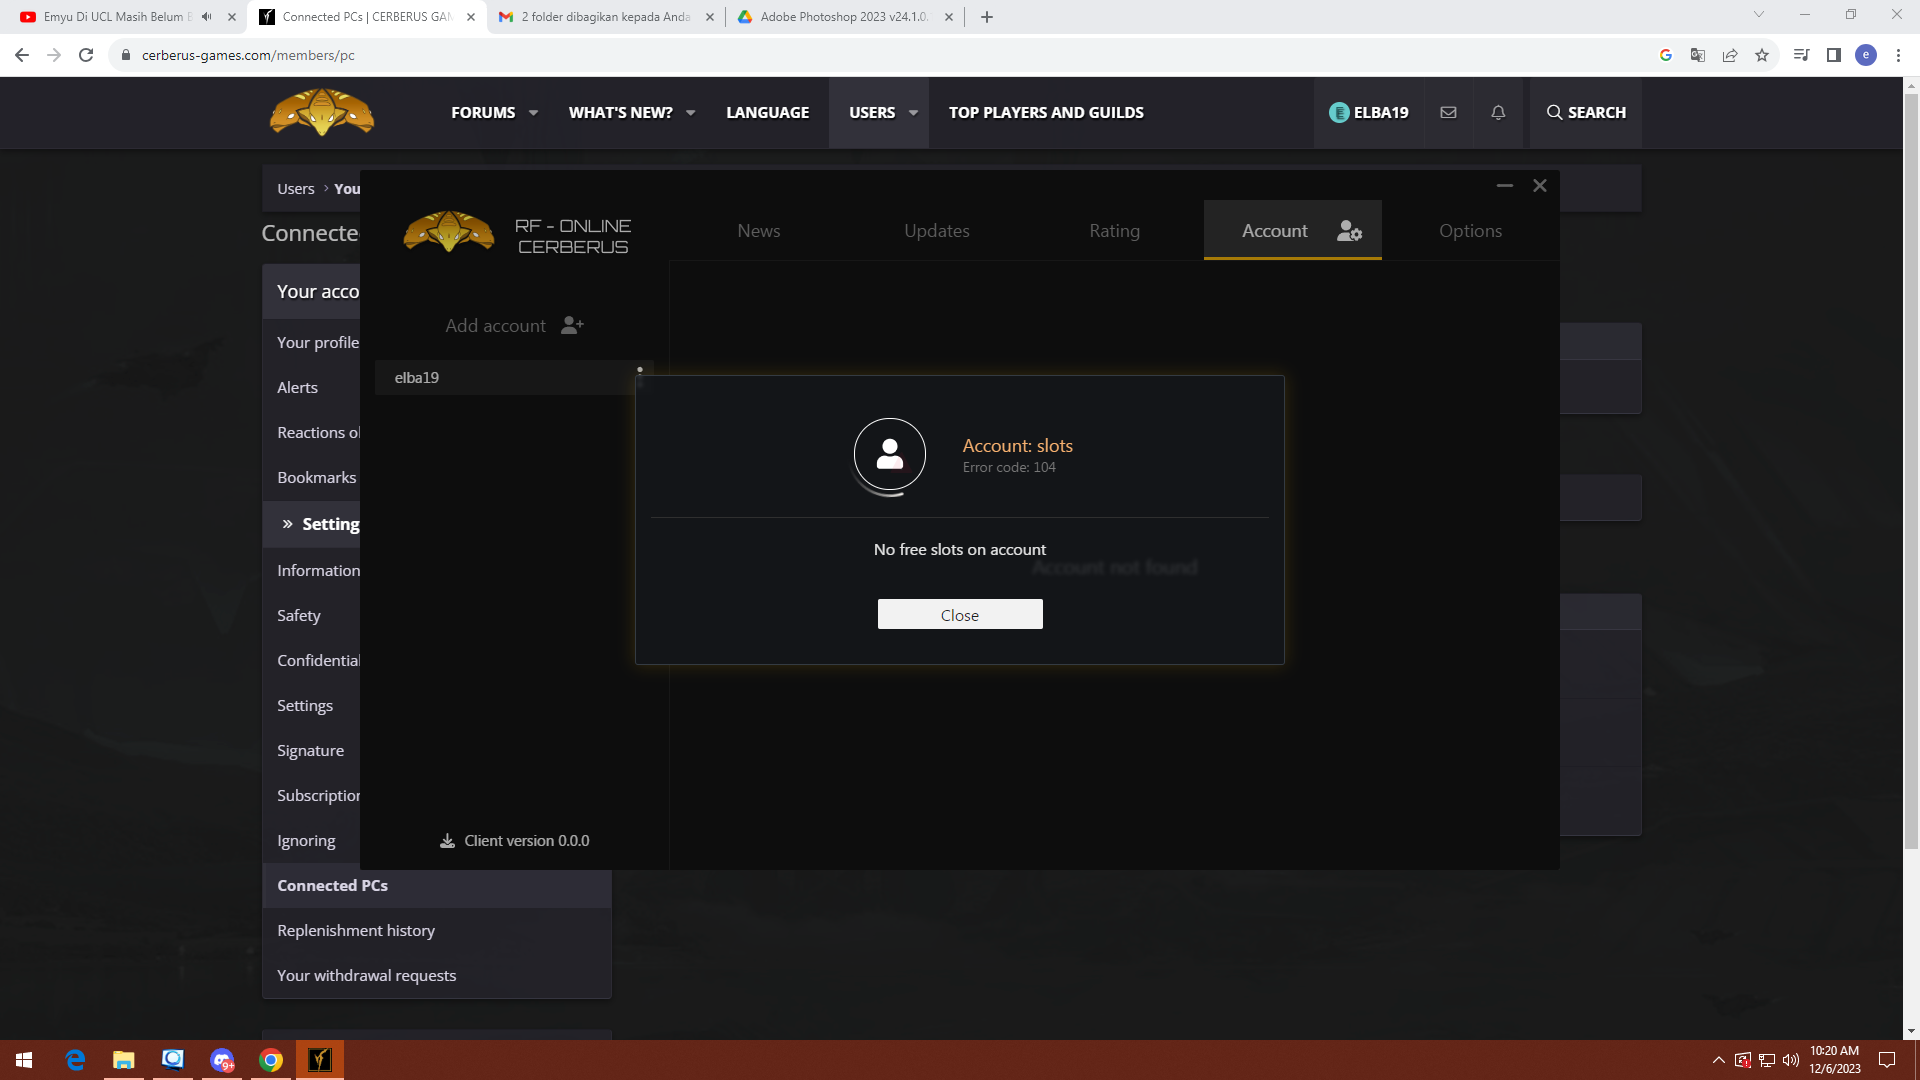Select Connected PCs in the sidebar

[x=437, y=886]
